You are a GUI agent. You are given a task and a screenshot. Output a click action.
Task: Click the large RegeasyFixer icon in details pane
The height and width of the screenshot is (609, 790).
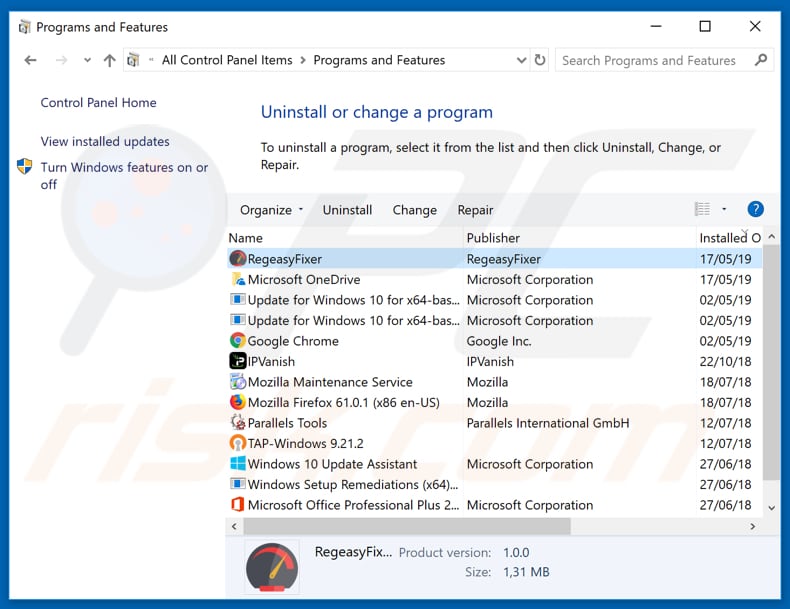tap(272, 567)
